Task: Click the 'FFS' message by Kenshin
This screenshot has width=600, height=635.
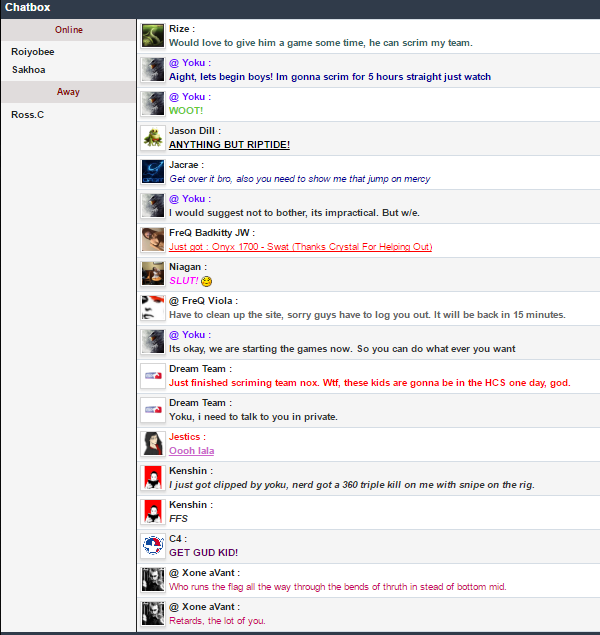Action: 178,519
